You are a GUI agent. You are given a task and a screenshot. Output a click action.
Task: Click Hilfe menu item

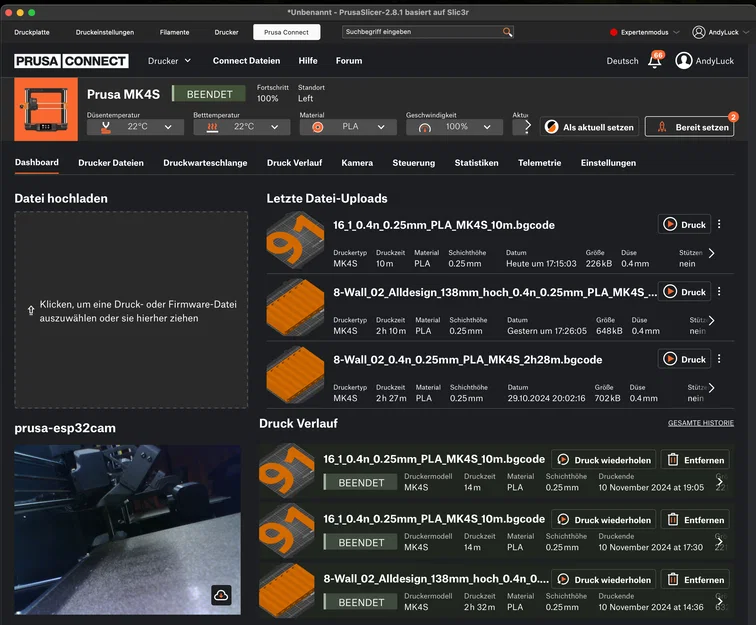308,61
